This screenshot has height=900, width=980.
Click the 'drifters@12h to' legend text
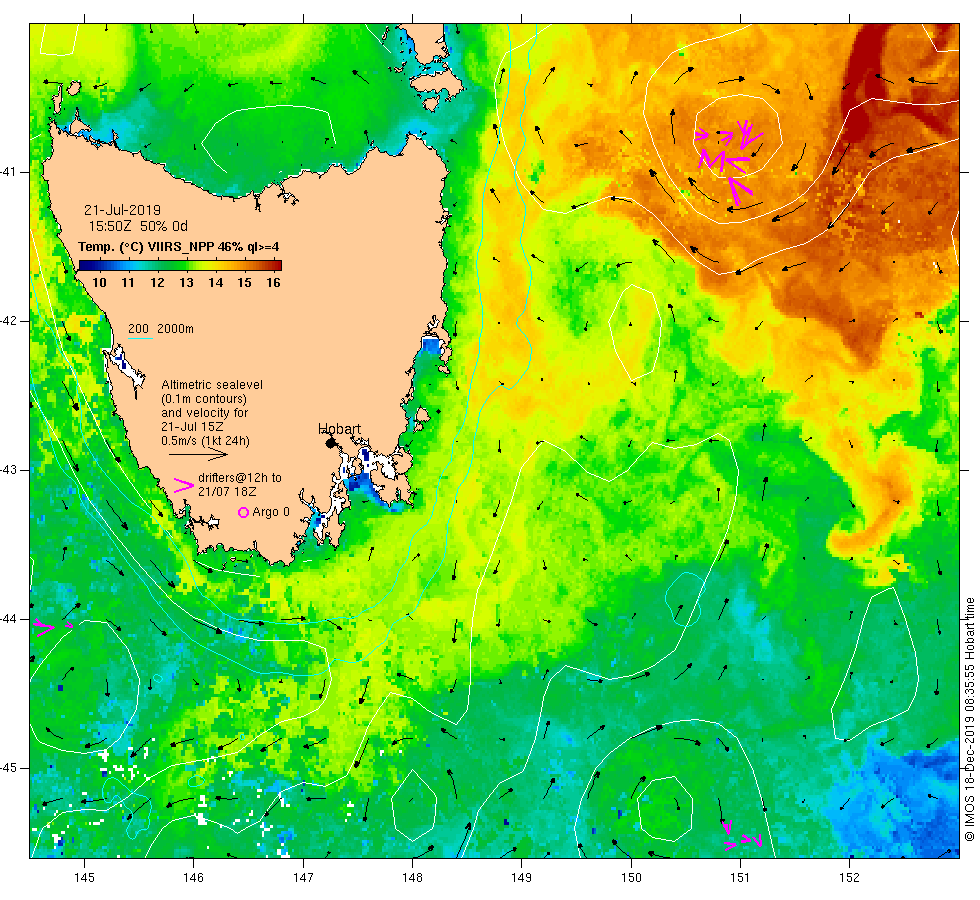240,478
